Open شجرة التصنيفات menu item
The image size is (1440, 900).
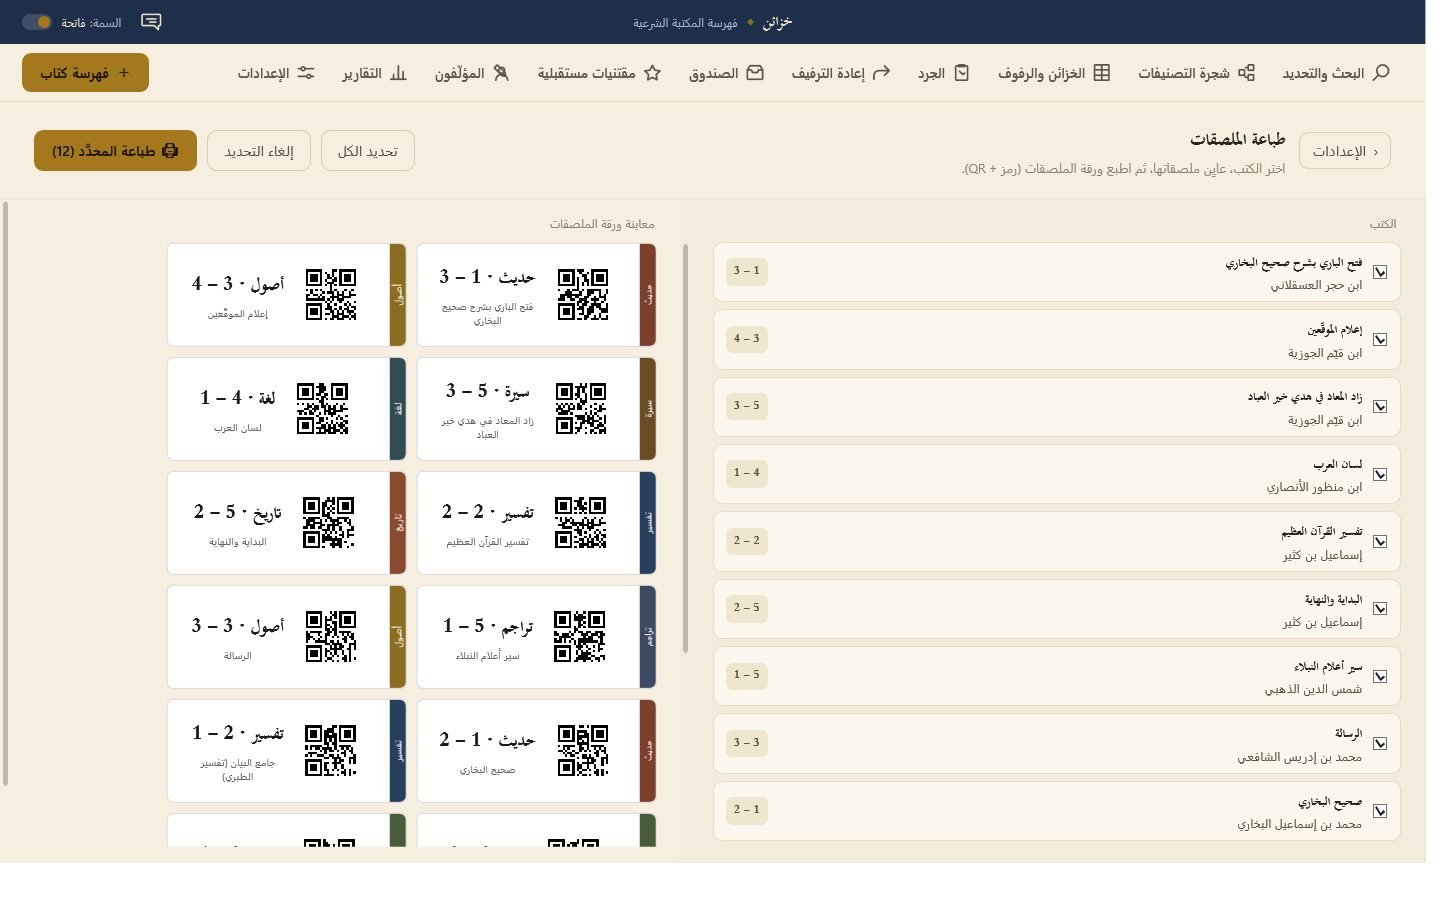click(1196, 73)
